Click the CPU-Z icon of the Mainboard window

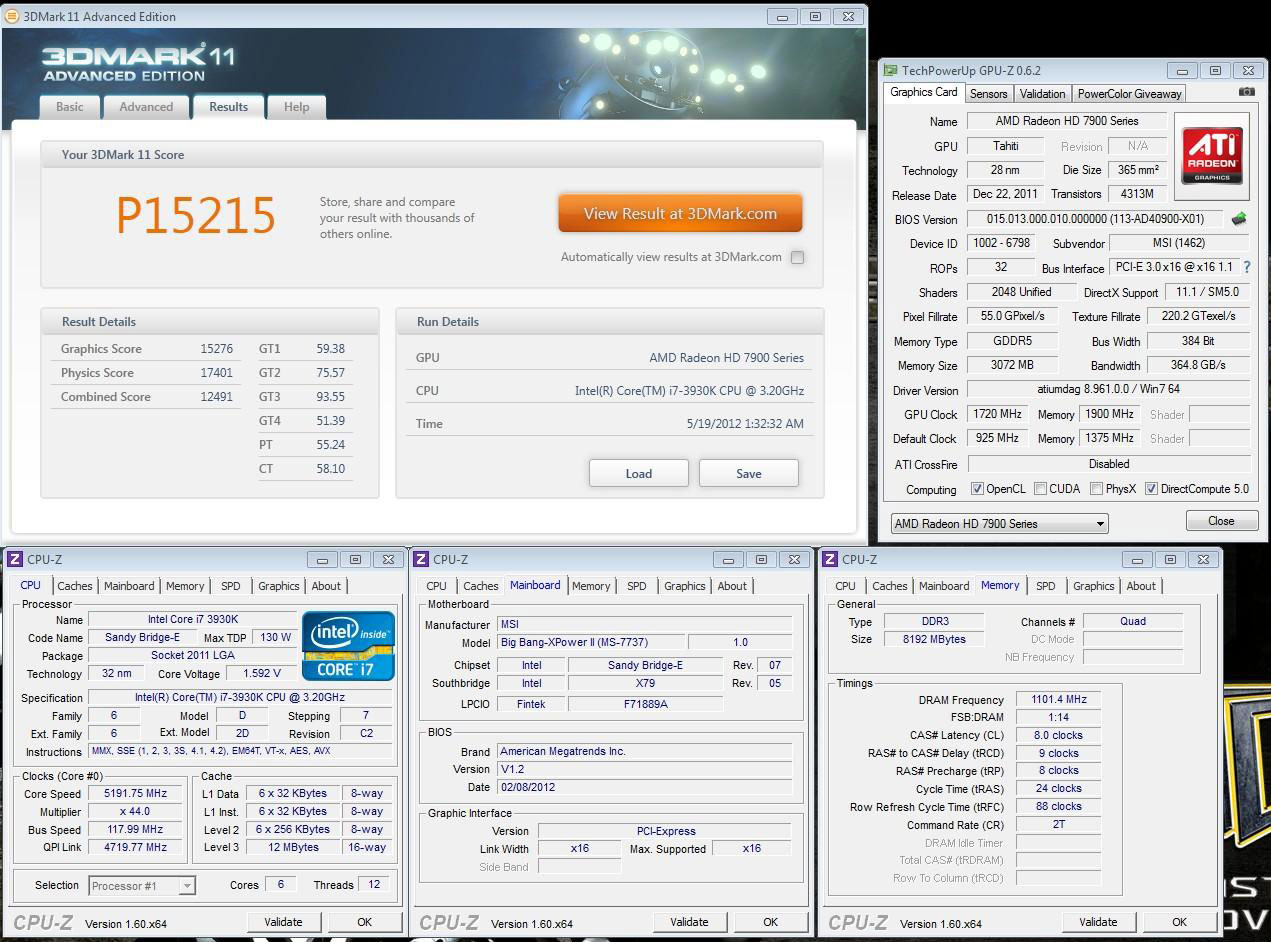pos(421,559)
